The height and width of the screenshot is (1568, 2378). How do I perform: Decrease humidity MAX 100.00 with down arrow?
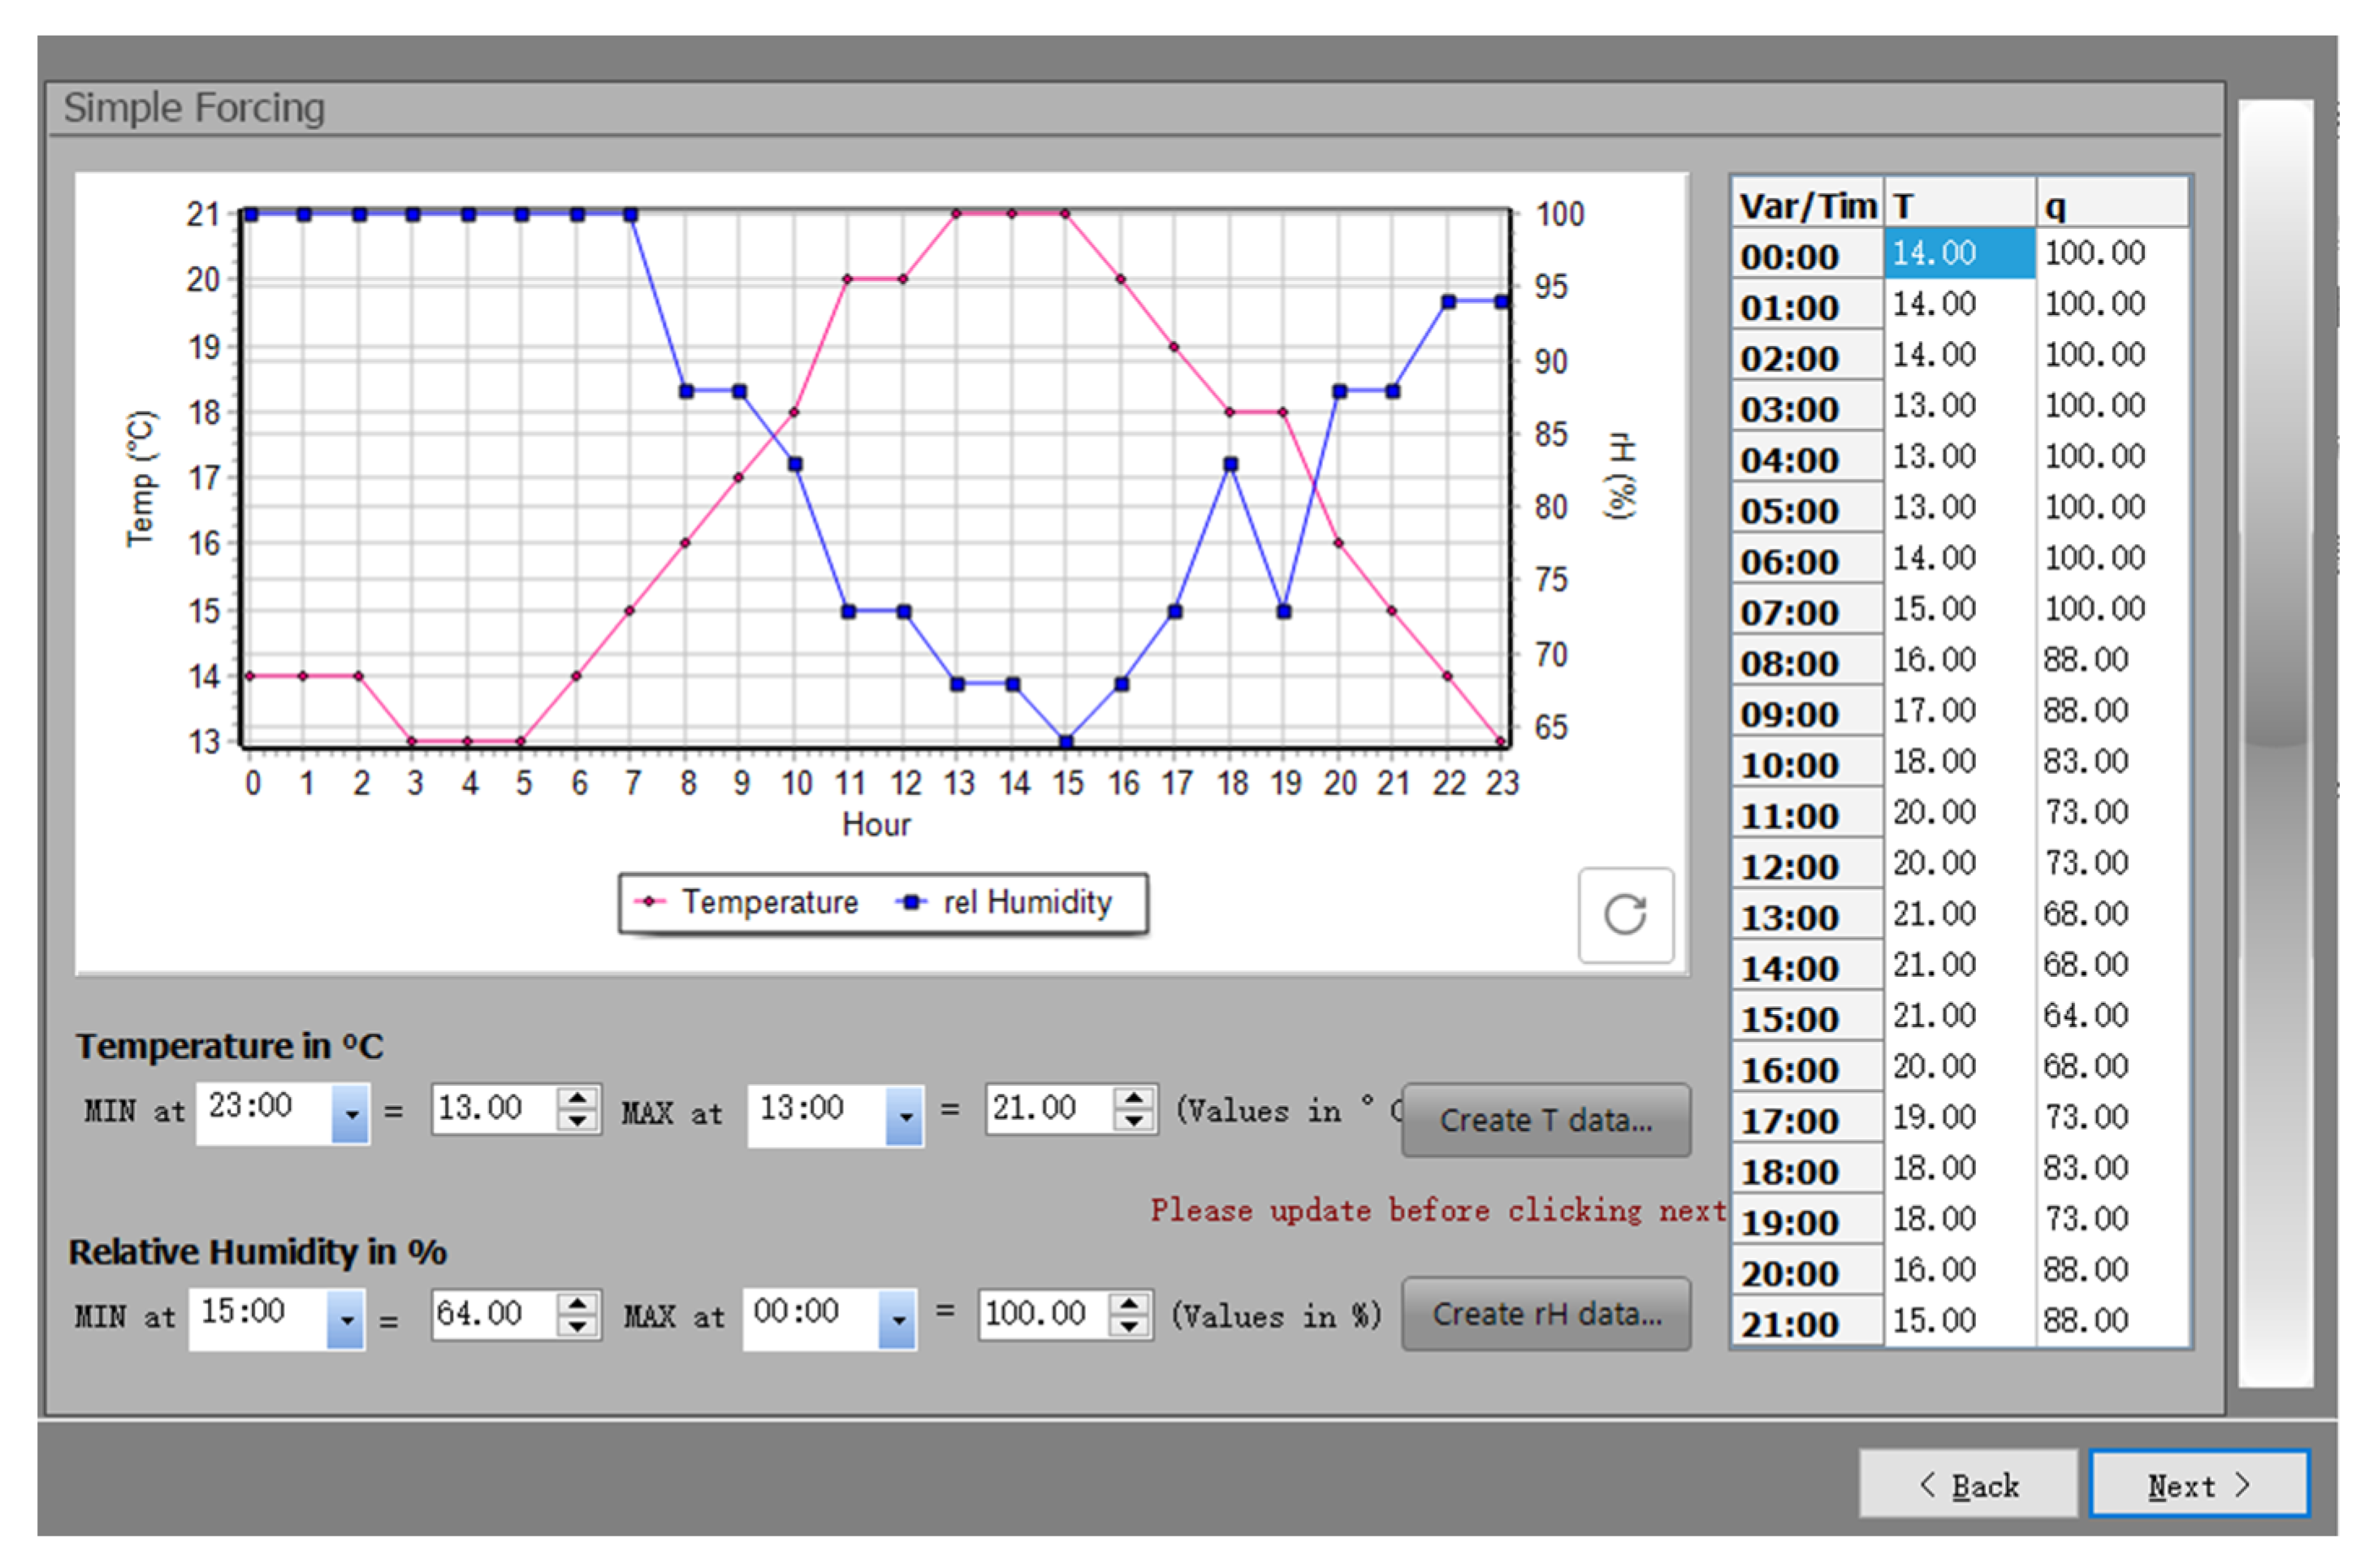click(1129, 1326)
